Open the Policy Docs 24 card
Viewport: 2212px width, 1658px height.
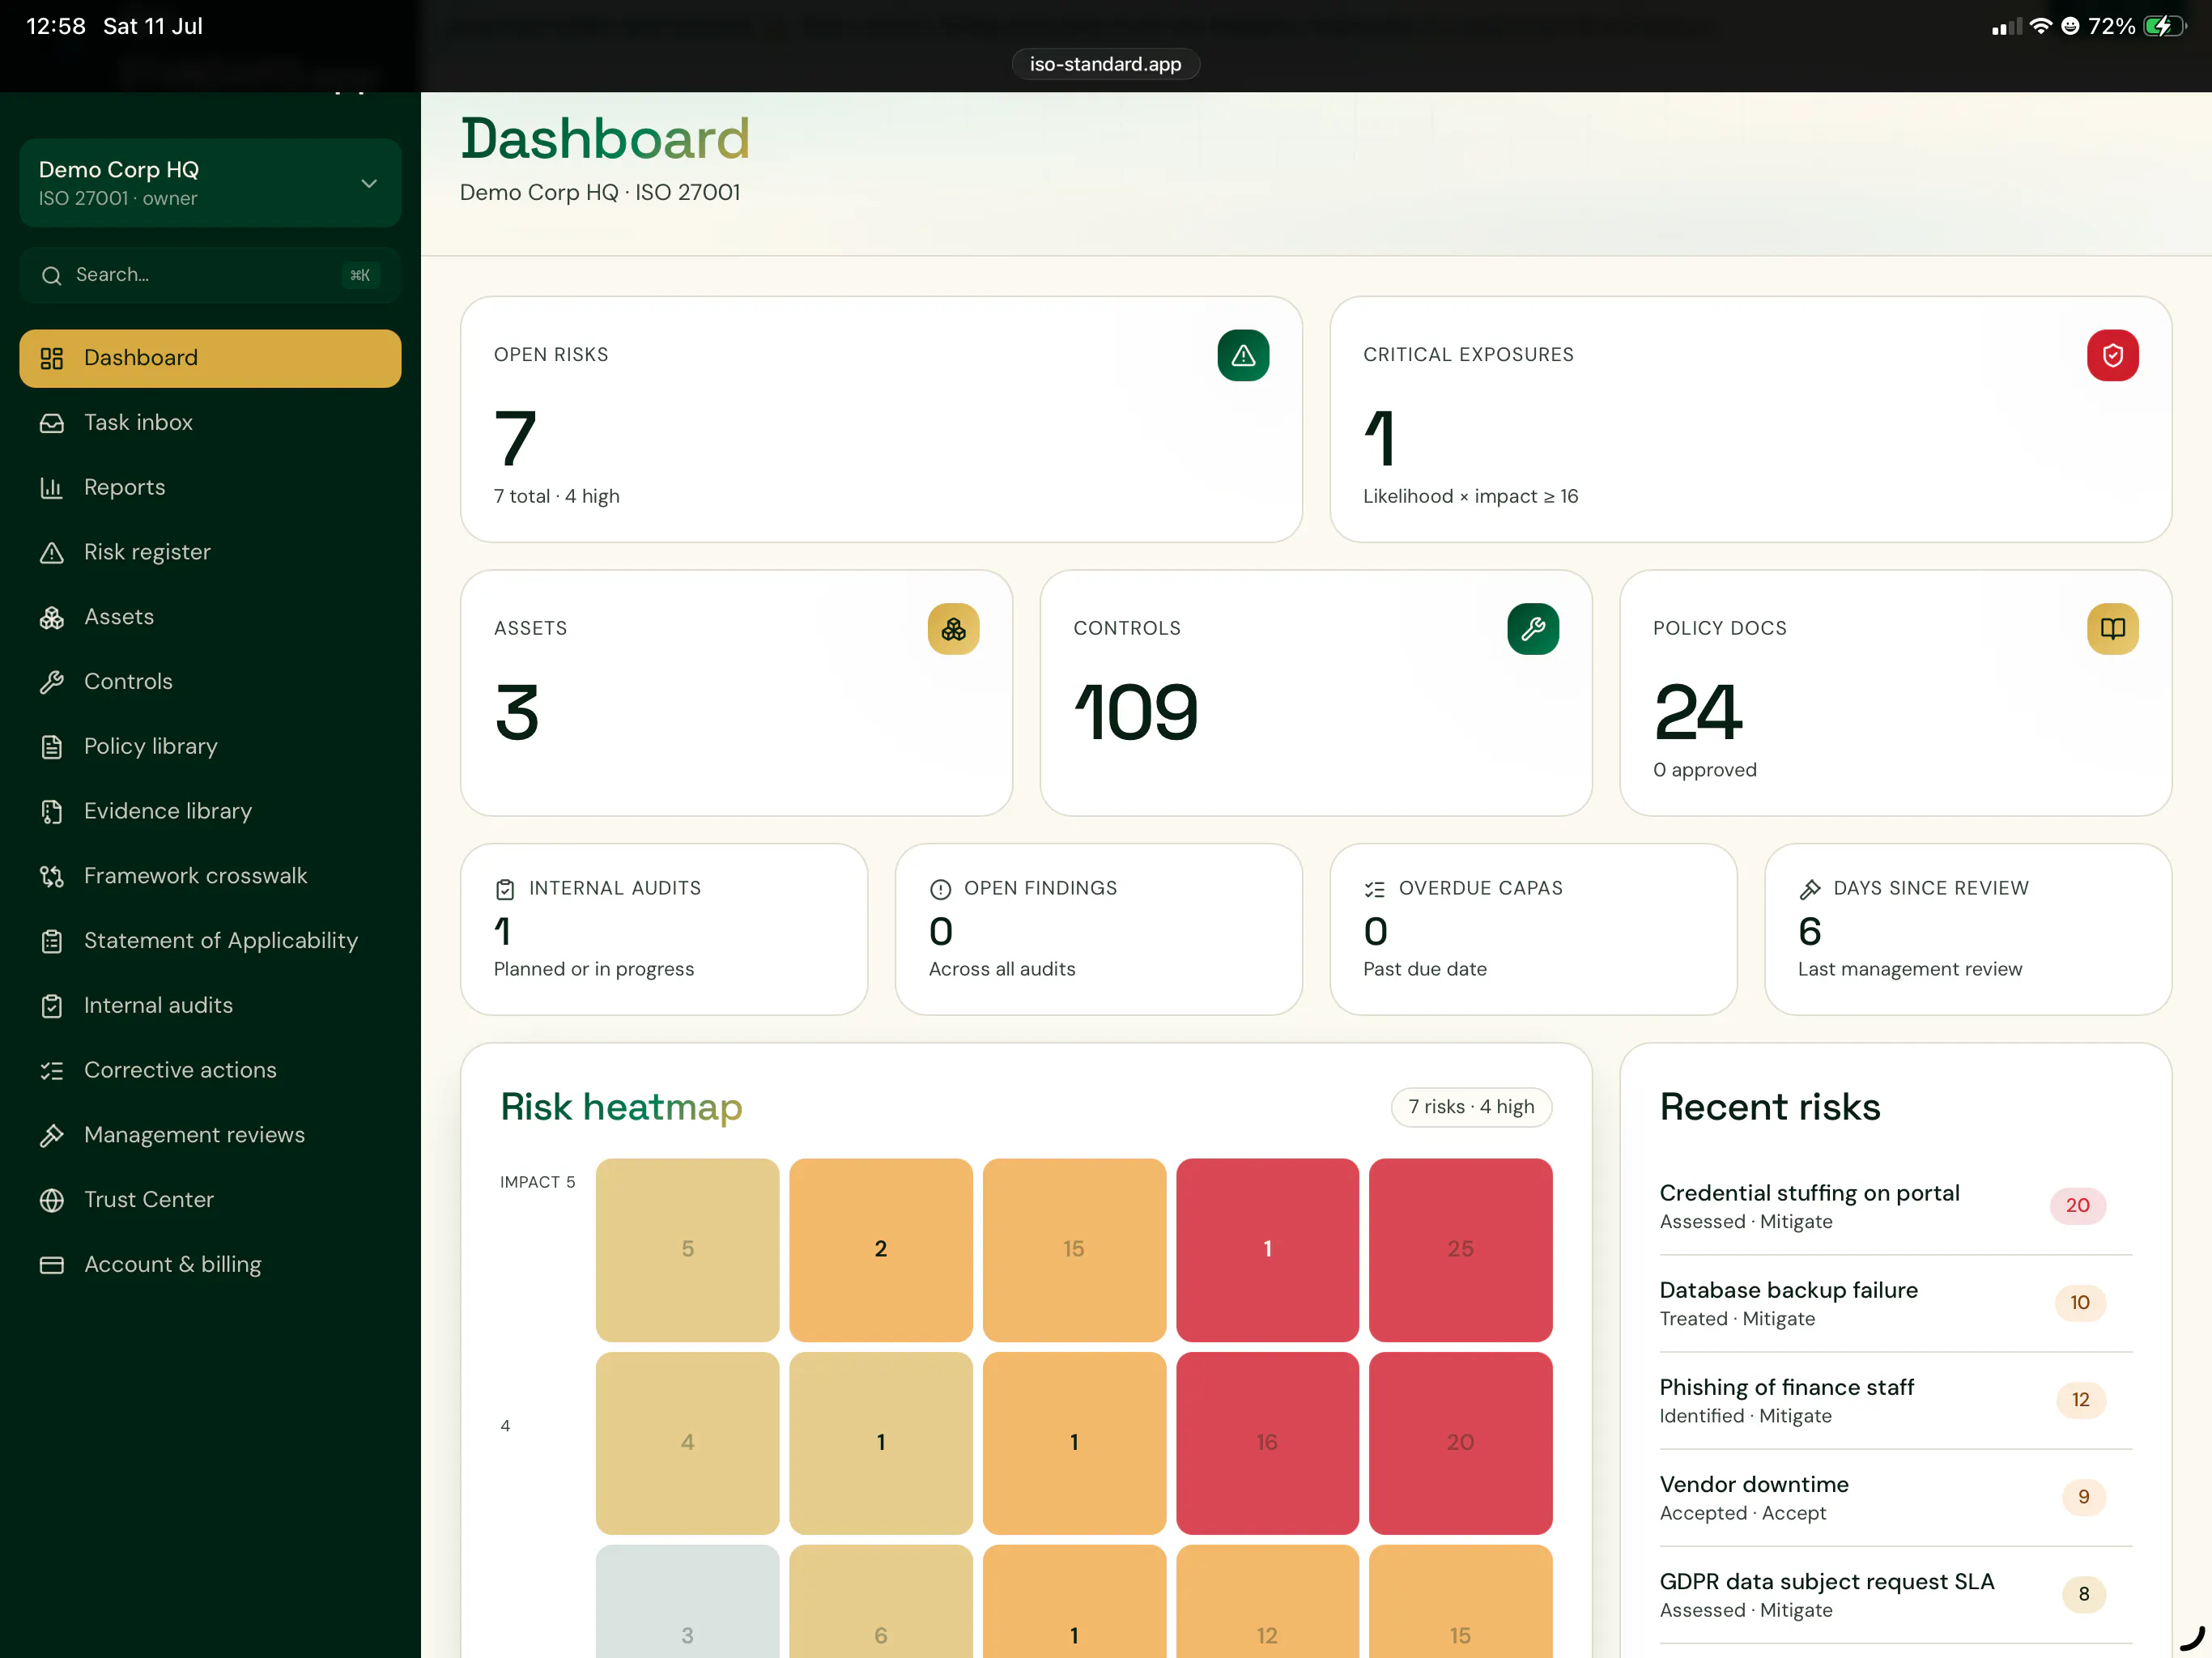tap(1895, 693)
